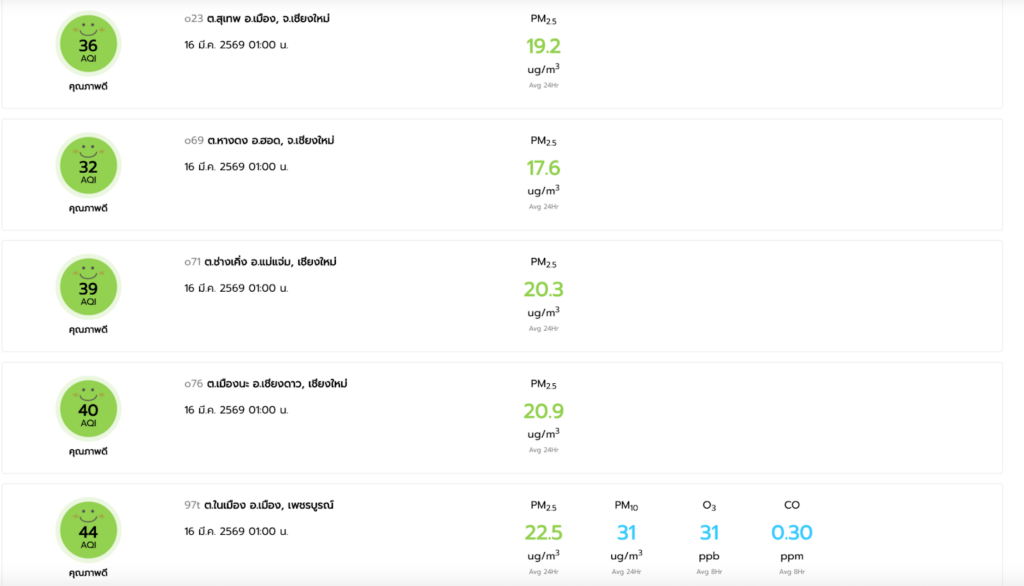Open station o69 ต.หางดง อ.ฮอด, จ.เชียงใหม่

click(x=258, y=141)
